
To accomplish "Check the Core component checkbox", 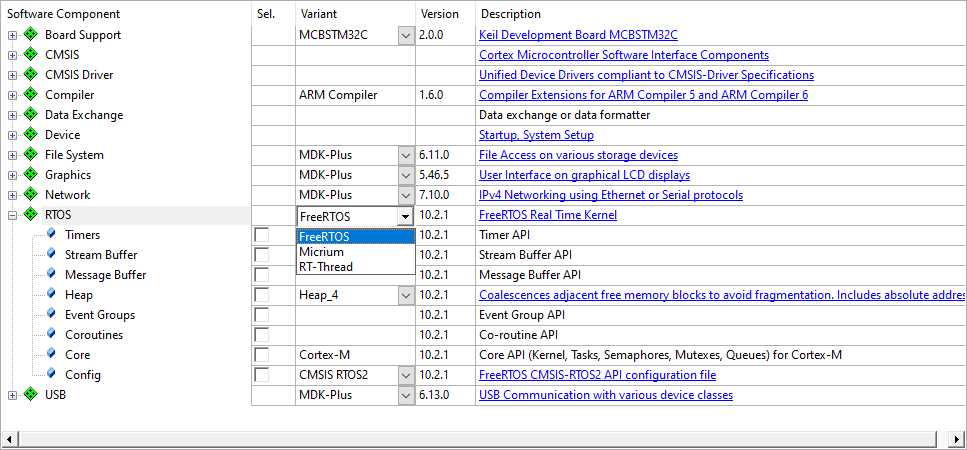I will (262, 355).
